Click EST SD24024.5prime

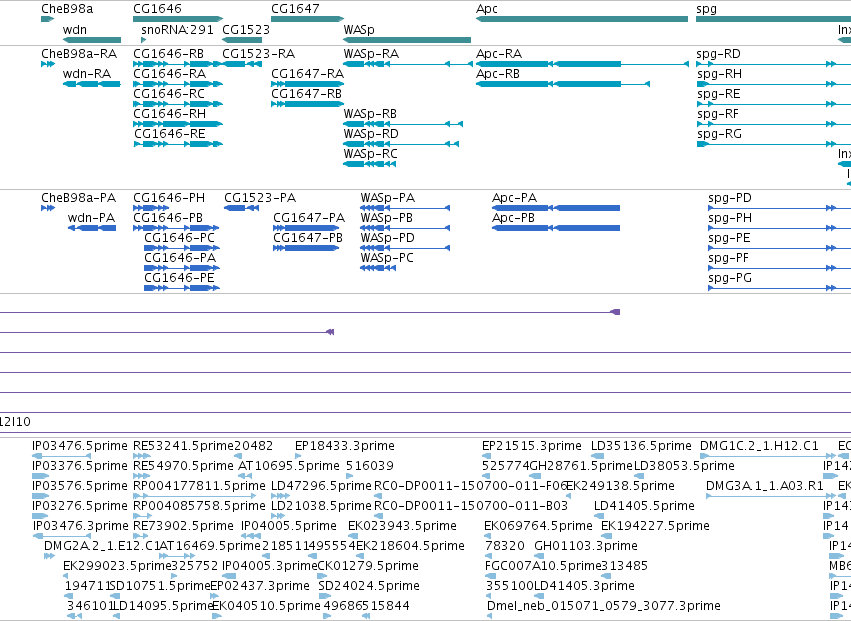(x=369, y=586)
